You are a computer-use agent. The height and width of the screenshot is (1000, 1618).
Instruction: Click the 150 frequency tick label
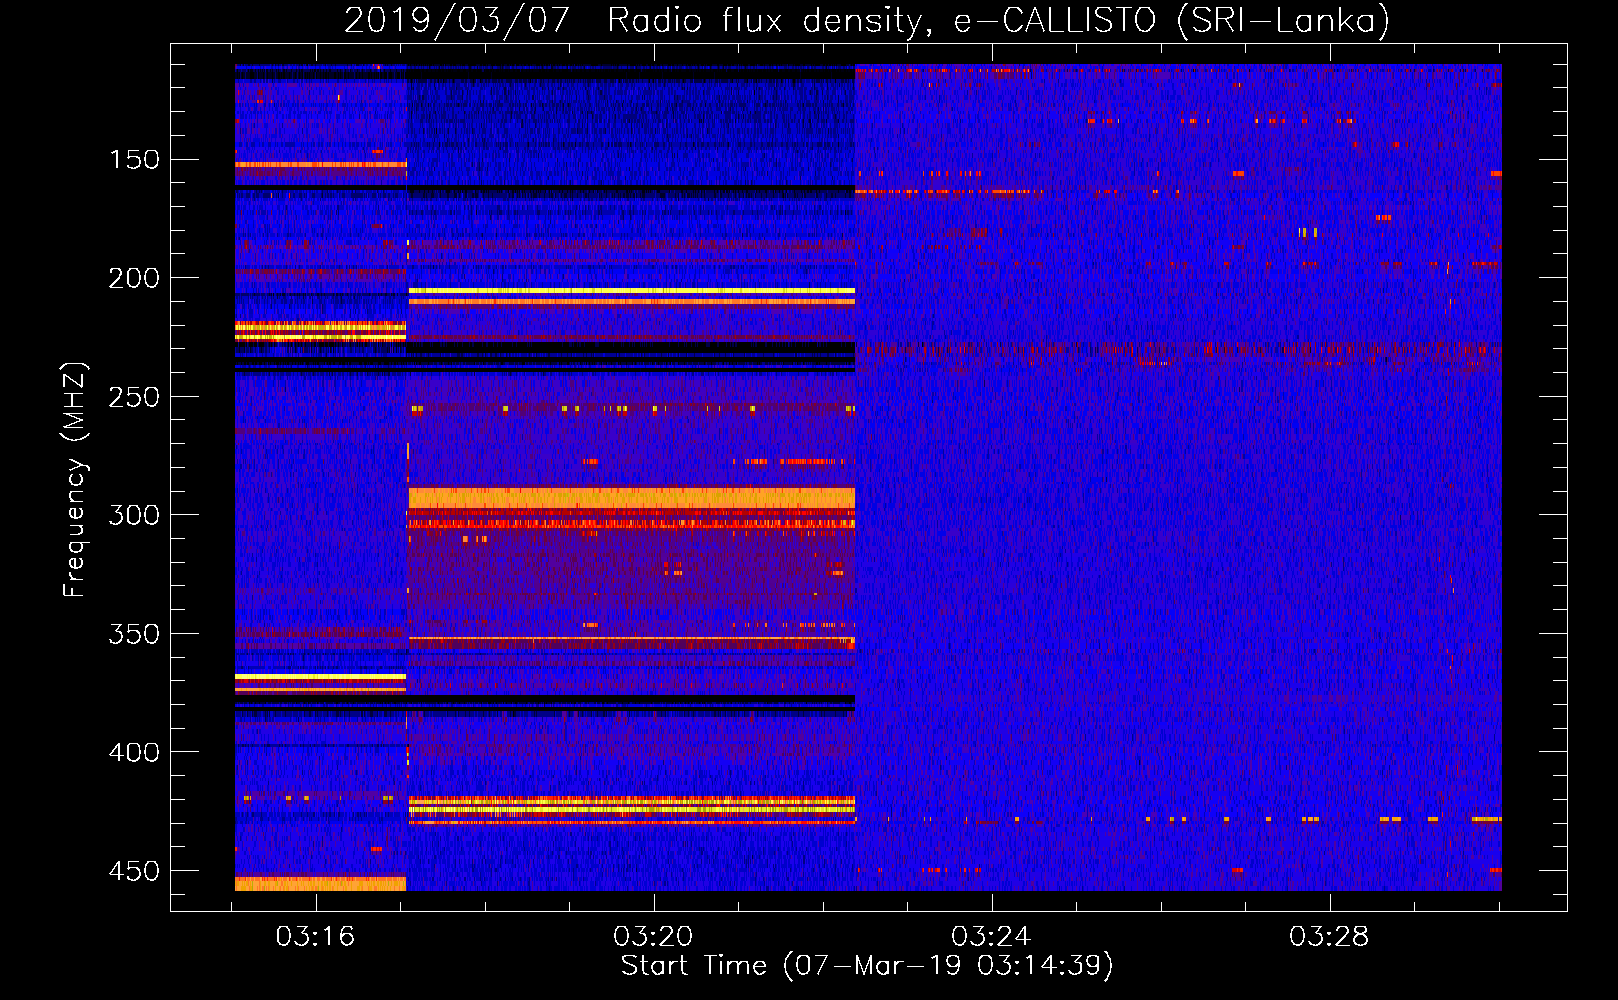pyautogui.click(x=134, y=160)
